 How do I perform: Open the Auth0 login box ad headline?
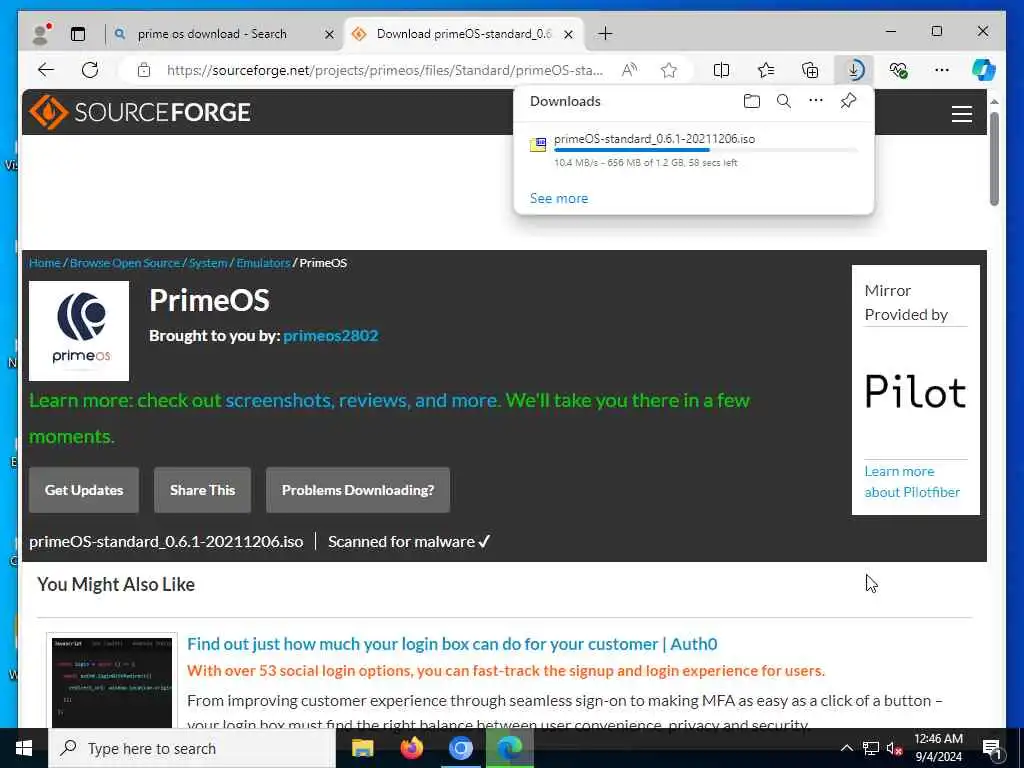[x=452, y=644]
